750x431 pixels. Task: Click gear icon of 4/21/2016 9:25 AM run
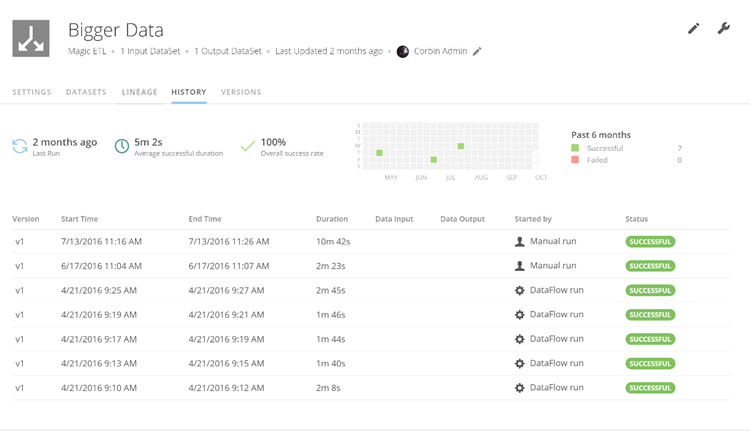(x=519, y=290)
